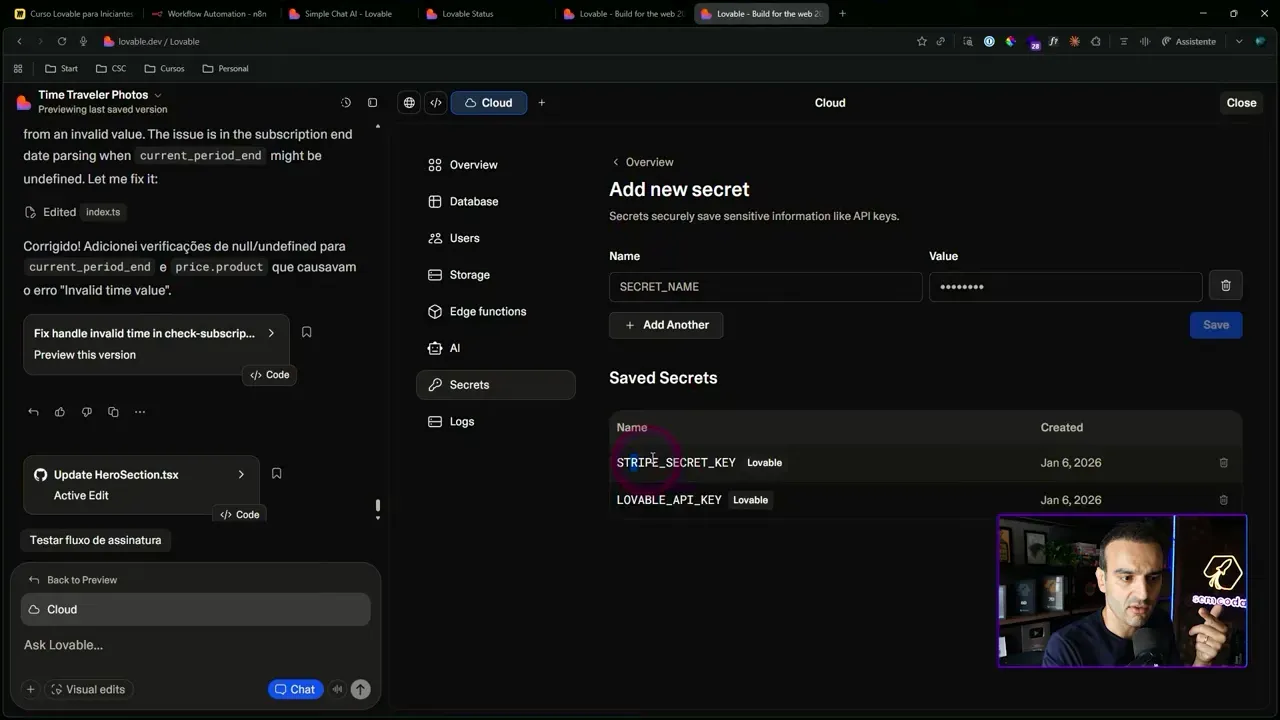Viewport: 1280px width, 720px height.
Task: Delete the STRIPE_SECRET_KEY secret via trash icon
Action: (1223, 462)
